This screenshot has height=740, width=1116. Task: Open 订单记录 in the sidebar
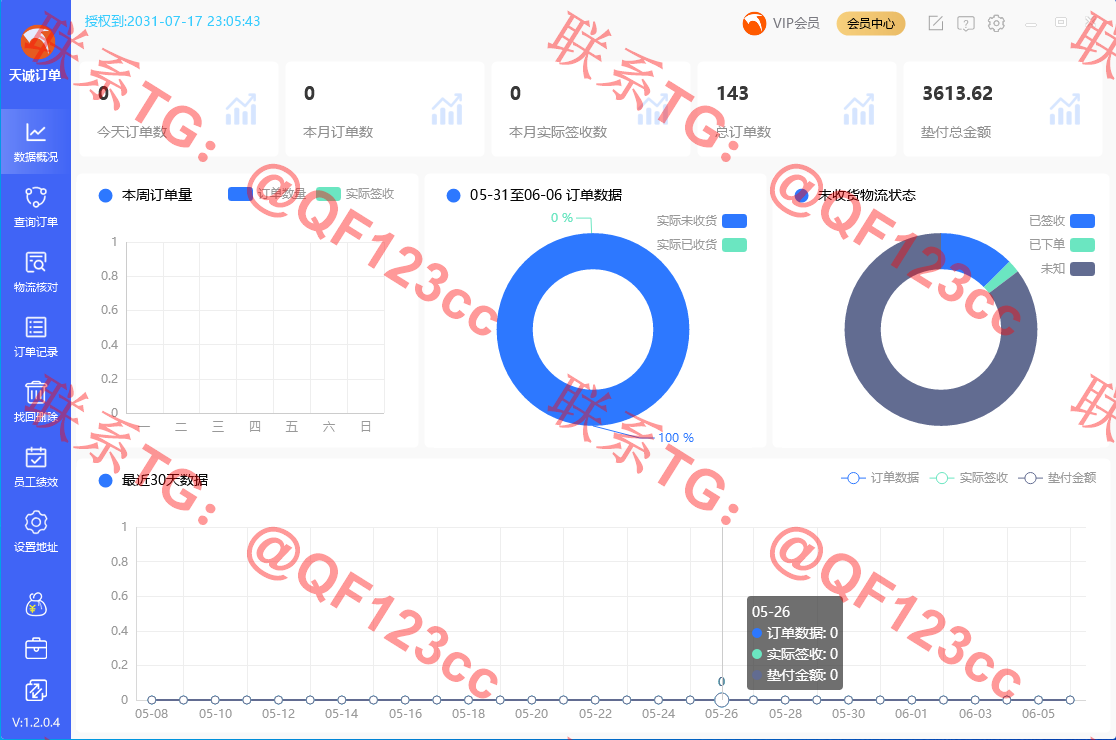click(x=36, y=337)
